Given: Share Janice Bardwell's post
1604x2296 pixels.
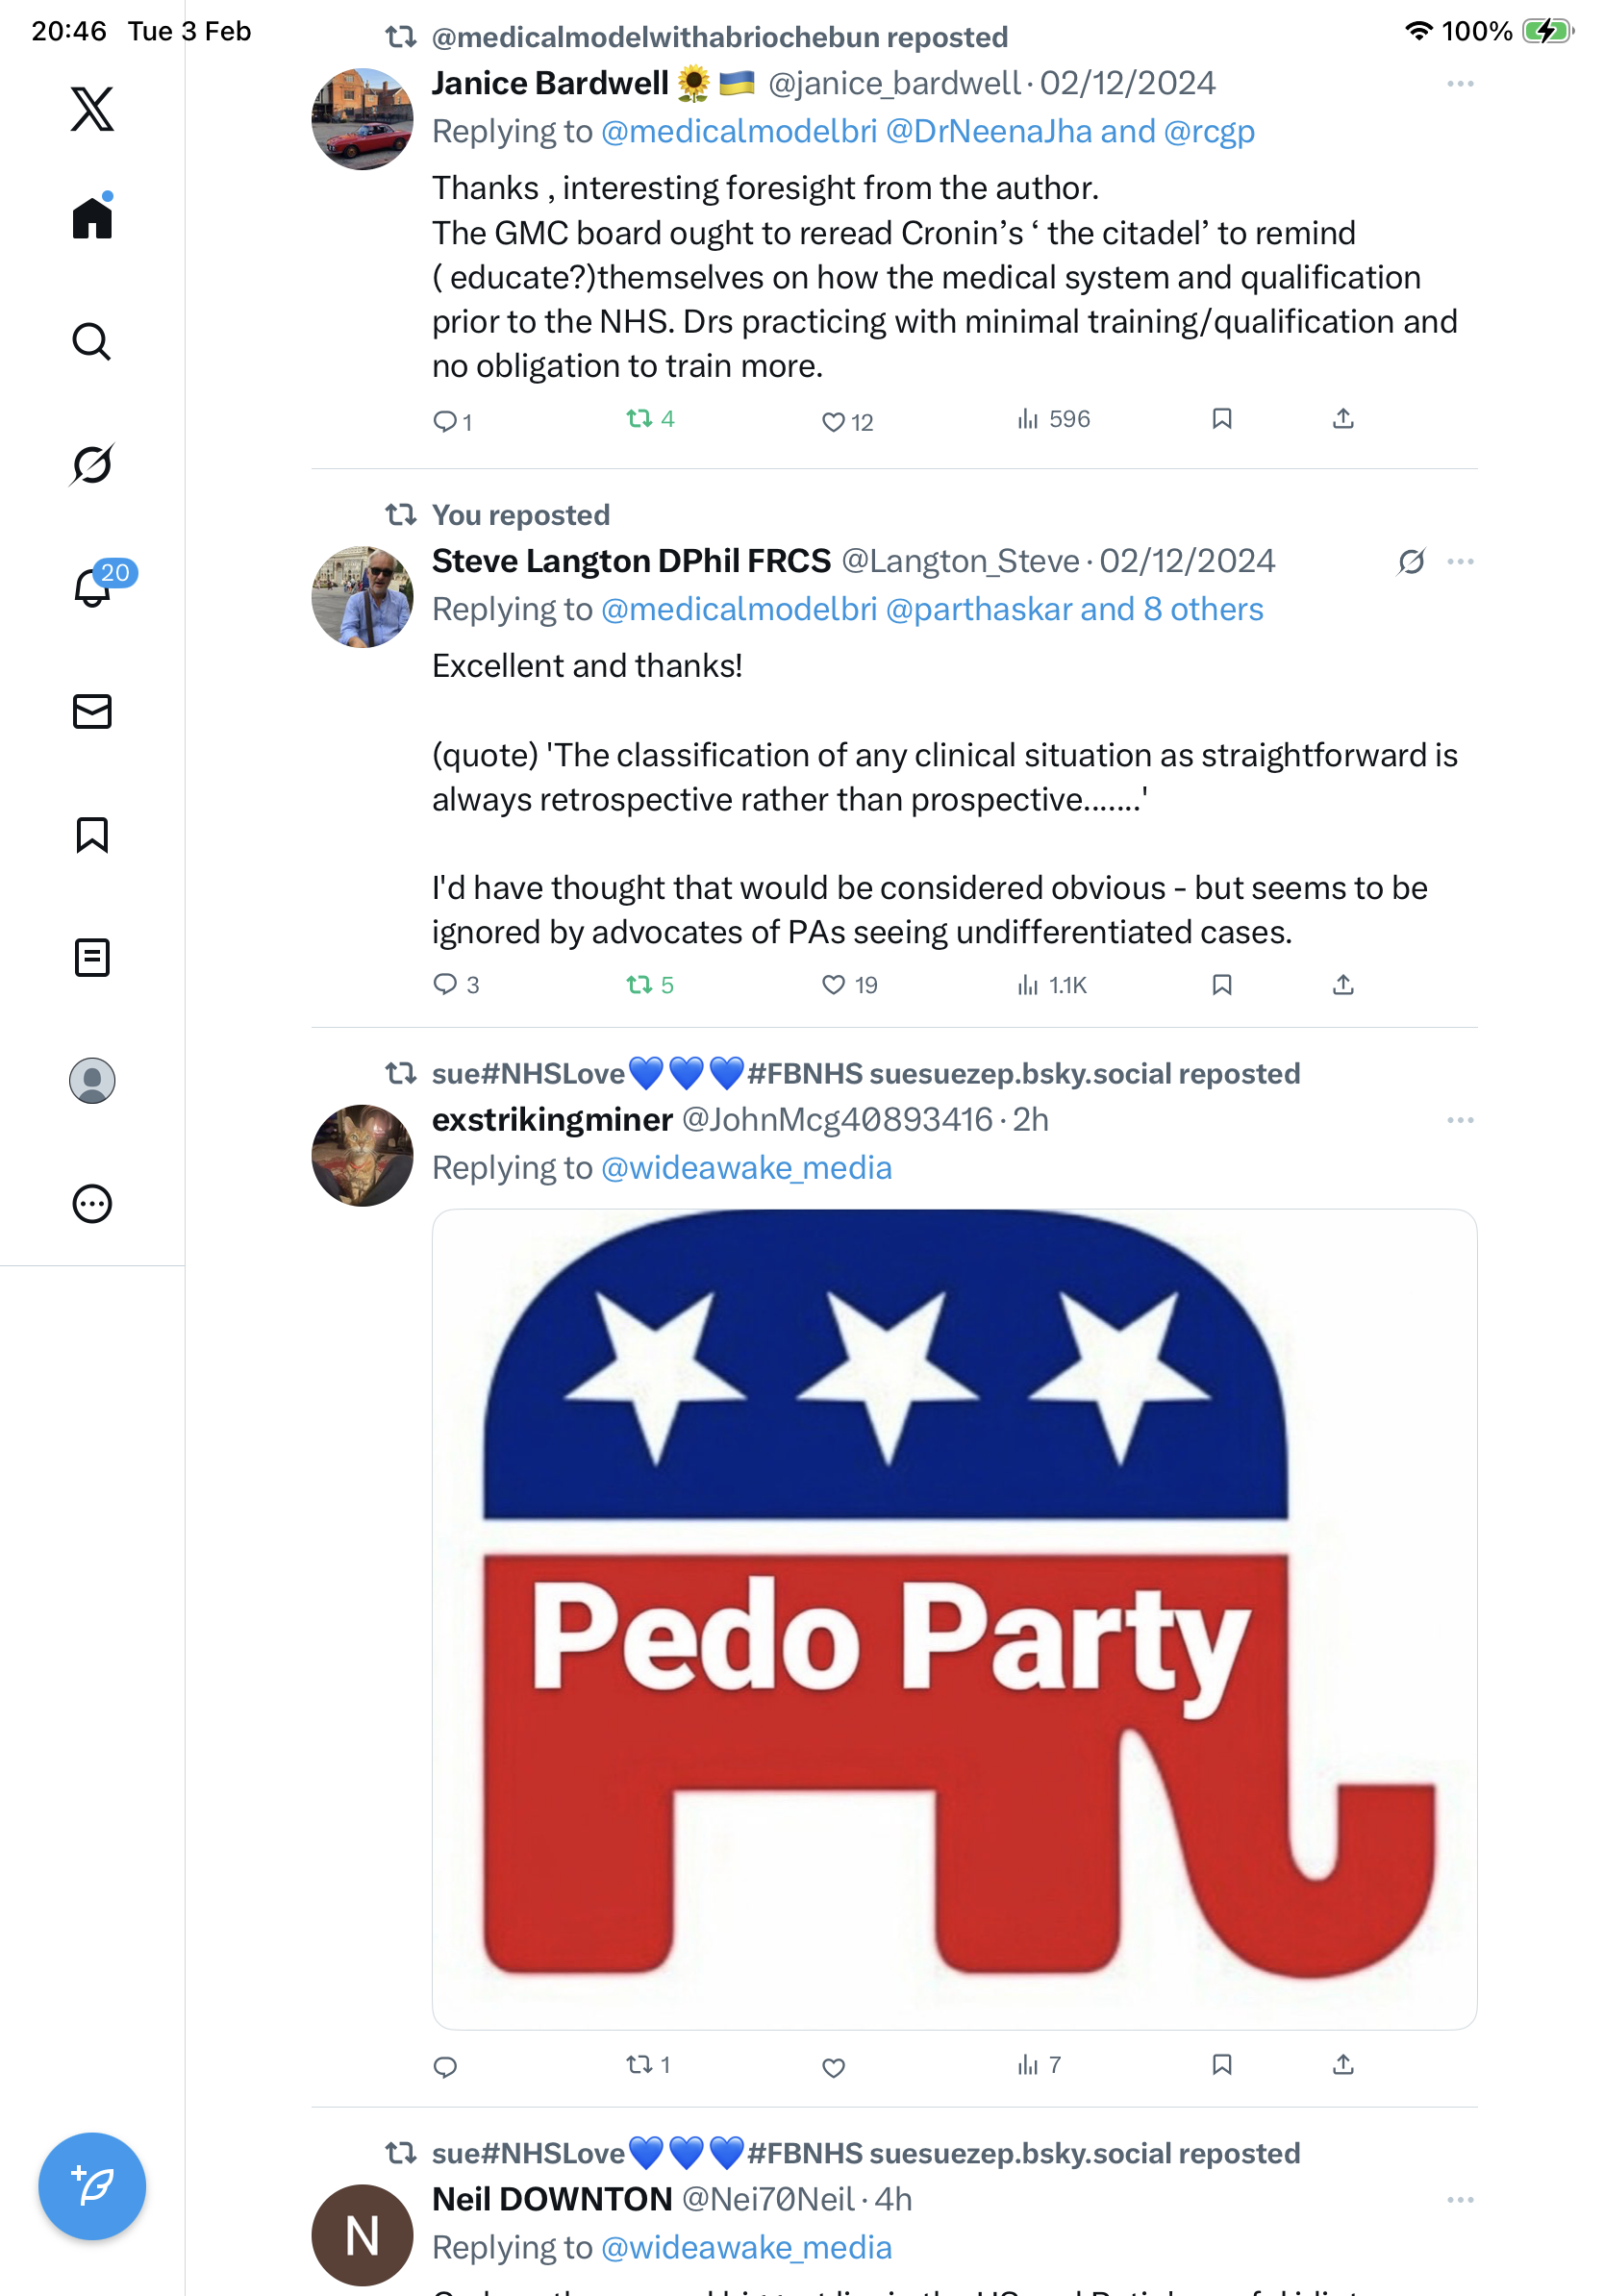Looking at the screenshot, I should tap(1343, 419).
